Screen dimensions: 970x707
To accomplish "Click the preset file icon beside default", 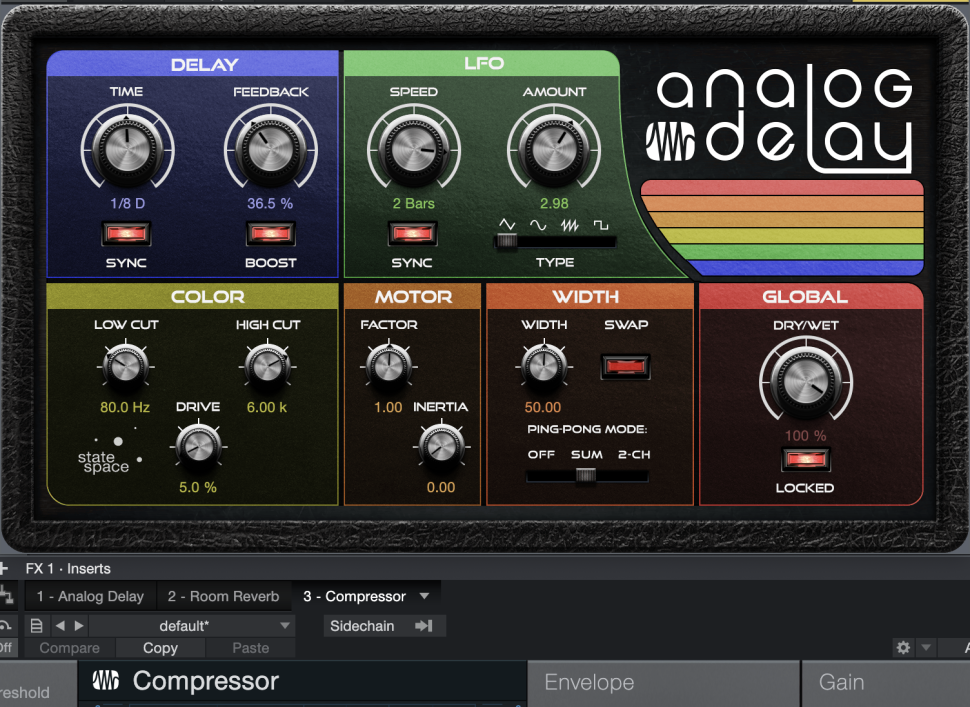I will [x=37, y=626].
